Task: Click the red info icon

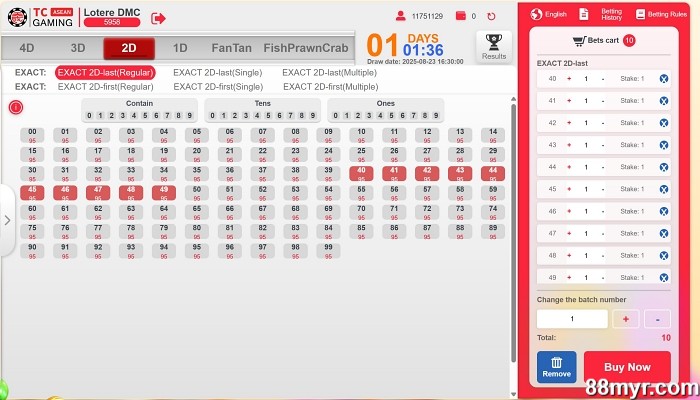Action: (x=16, y=107)
